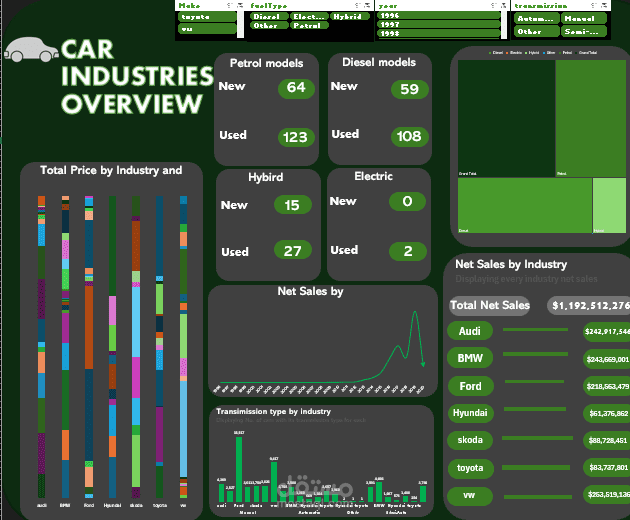Click Electric Used value 2
This screenshot has width=630, height=520.
[408, 252]
